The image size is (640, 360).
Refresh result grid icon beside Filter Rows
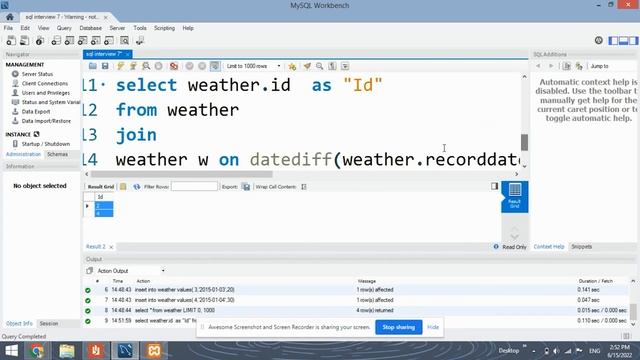(x=136, y=187)
